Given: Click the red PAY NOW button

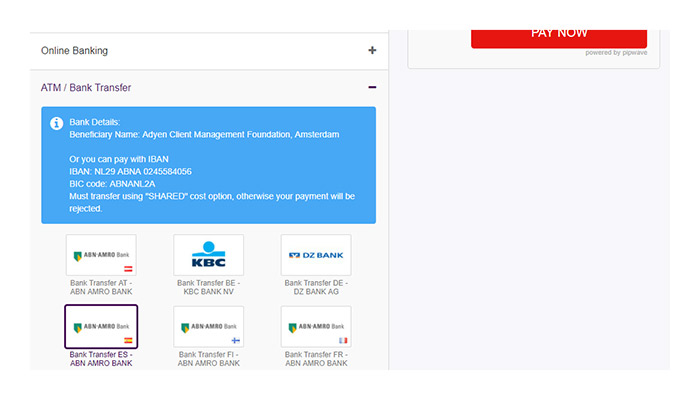Looking at the screenshot, I should 559,38.
